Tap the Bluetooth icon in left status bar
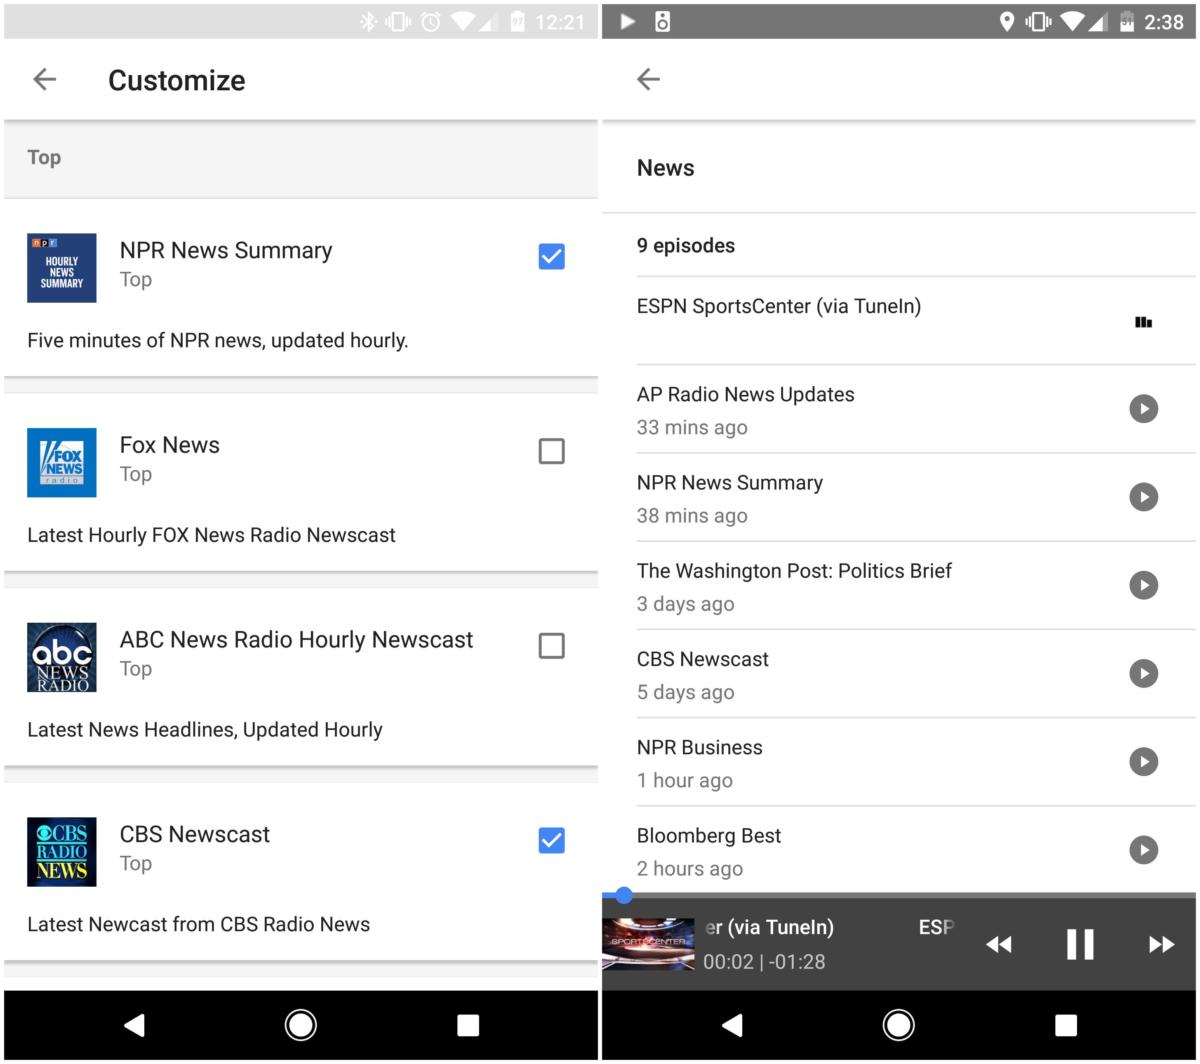Image resolution: width=1200 pixels, height=1064 pixels. click(368, 21)
